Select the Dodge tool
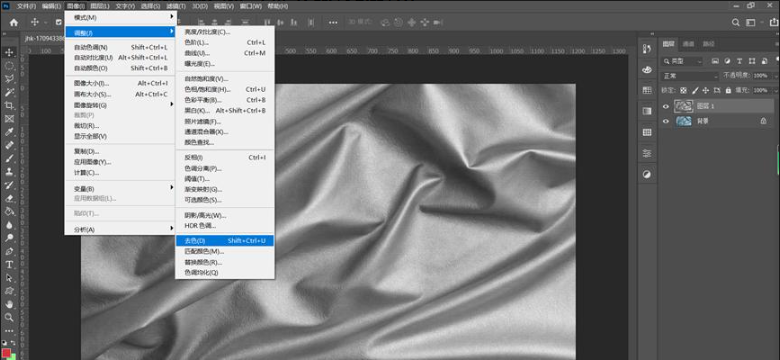The image size is (780, 360). tap(9, 238)
